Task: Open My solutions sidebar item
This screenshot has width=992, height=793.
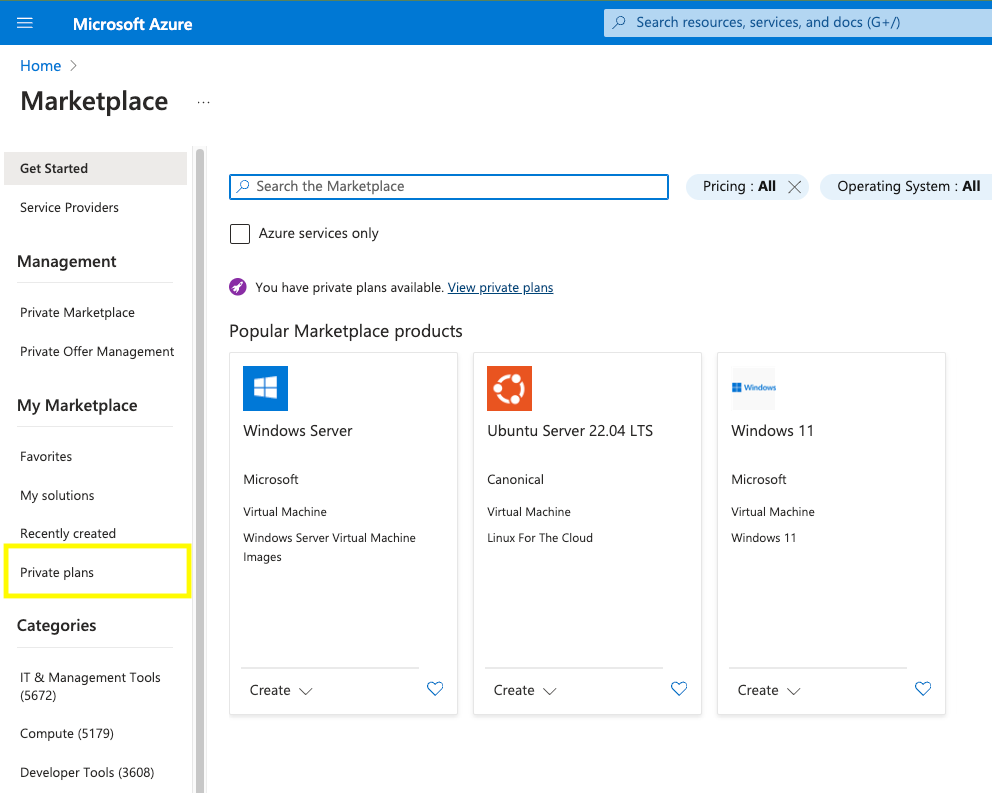Action: pyautogui.click(x=57, y=496)
